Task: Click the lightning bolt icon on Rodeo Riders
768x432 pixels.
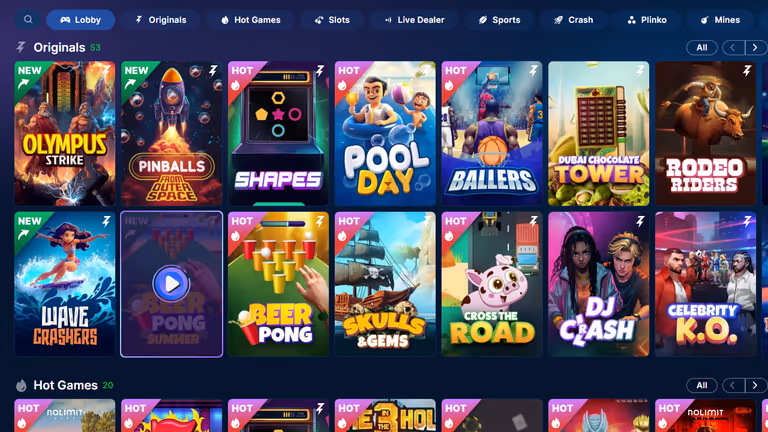Action: tap(747, 71)
